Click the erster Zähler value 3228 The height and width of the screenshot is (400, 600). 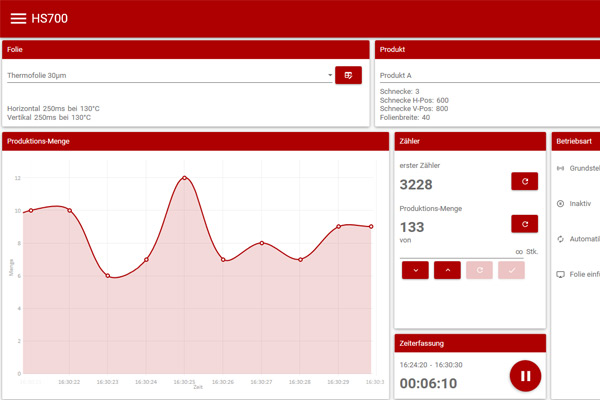tap(416, 184)
